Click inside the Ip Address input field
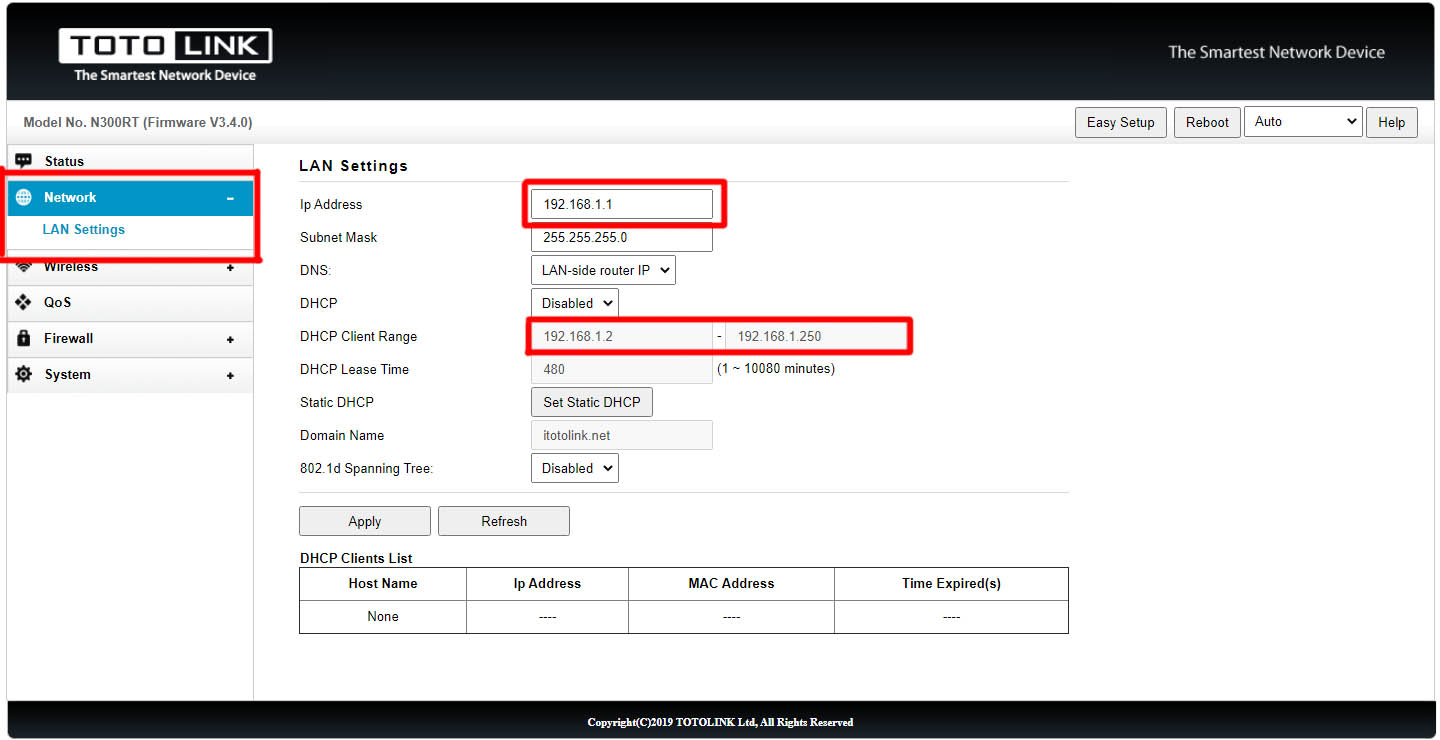 [620, 203]
